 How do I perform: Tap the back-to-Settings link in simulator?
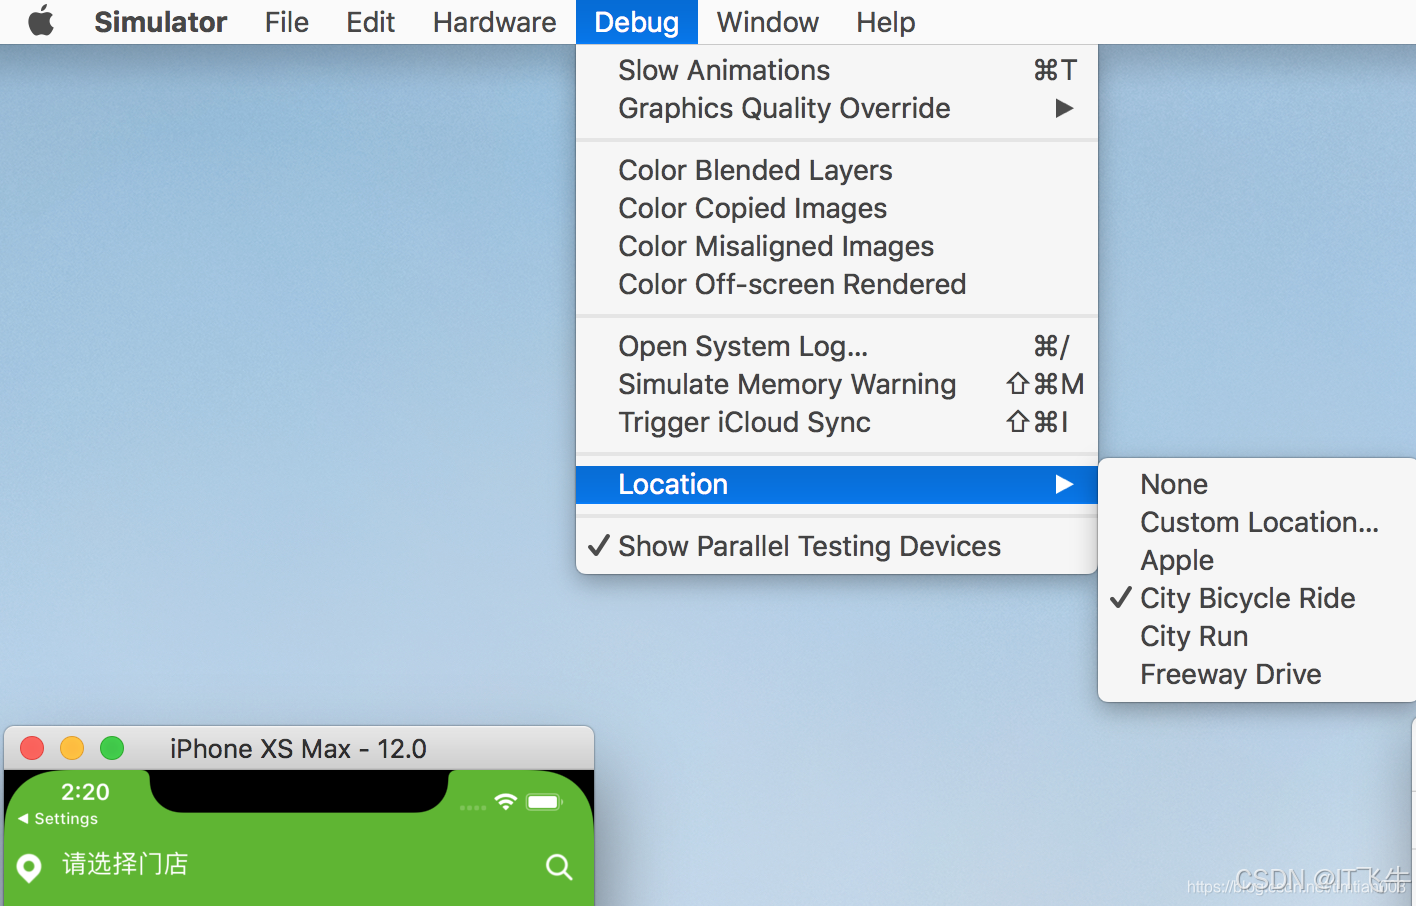58,818
